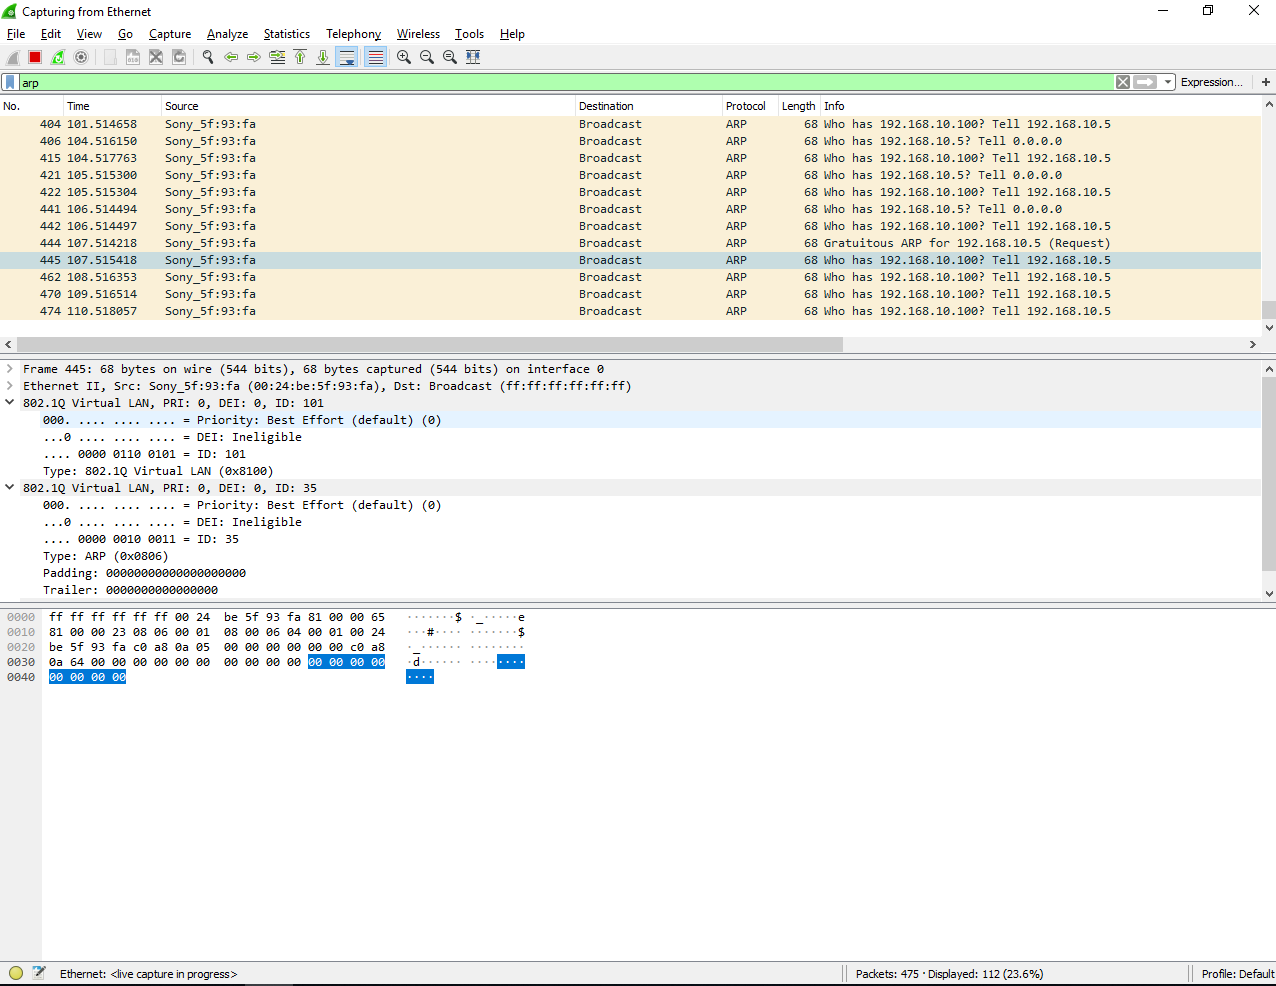
Task: Jump to the last packet
Action: (x=323, y=57)
